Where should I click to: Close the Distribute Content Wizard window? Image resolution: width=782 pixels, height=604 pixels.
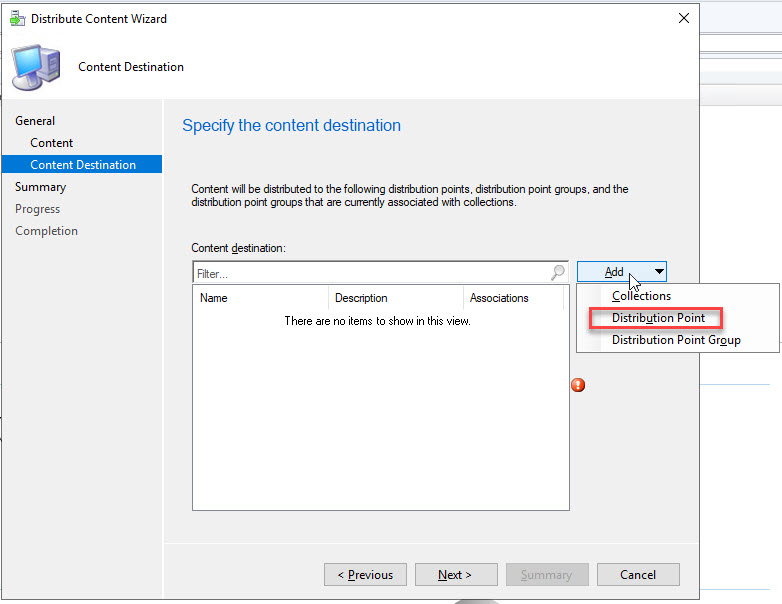(683, 18)
